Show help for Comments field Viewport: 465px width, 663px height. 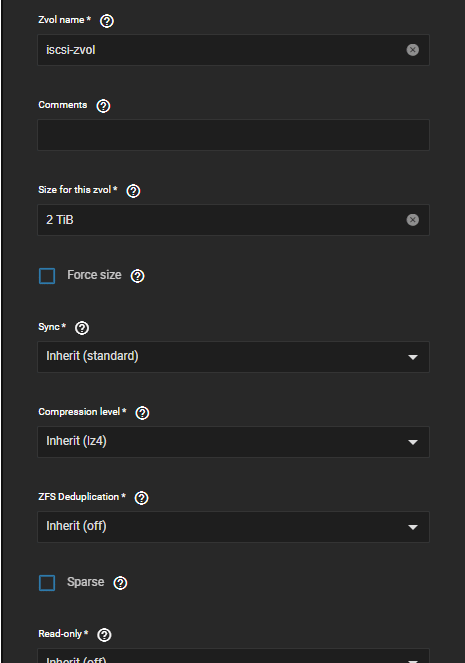[103, 106]
